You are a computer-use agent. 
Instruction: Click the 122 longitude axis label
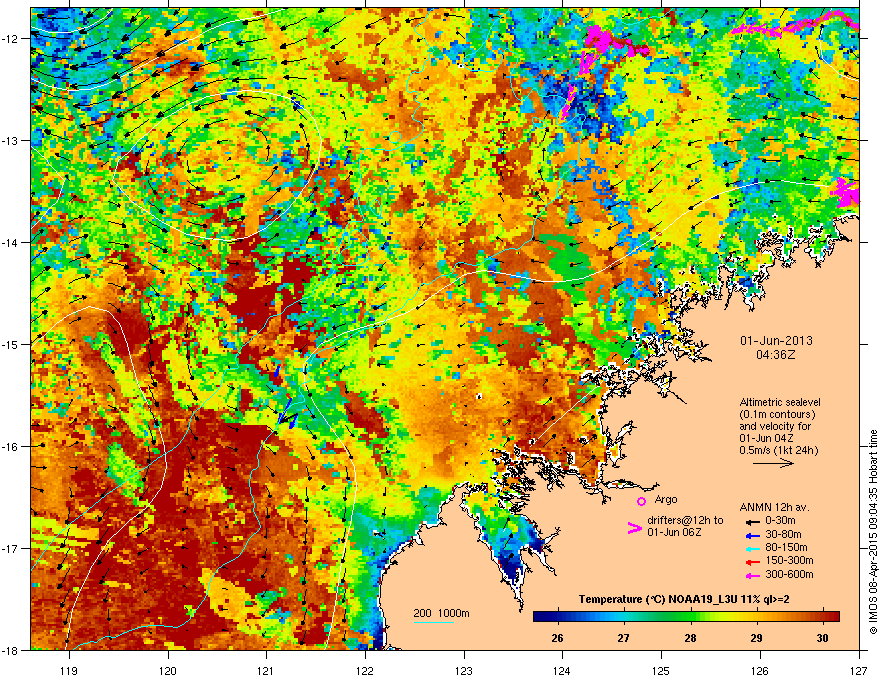[365, 670]
